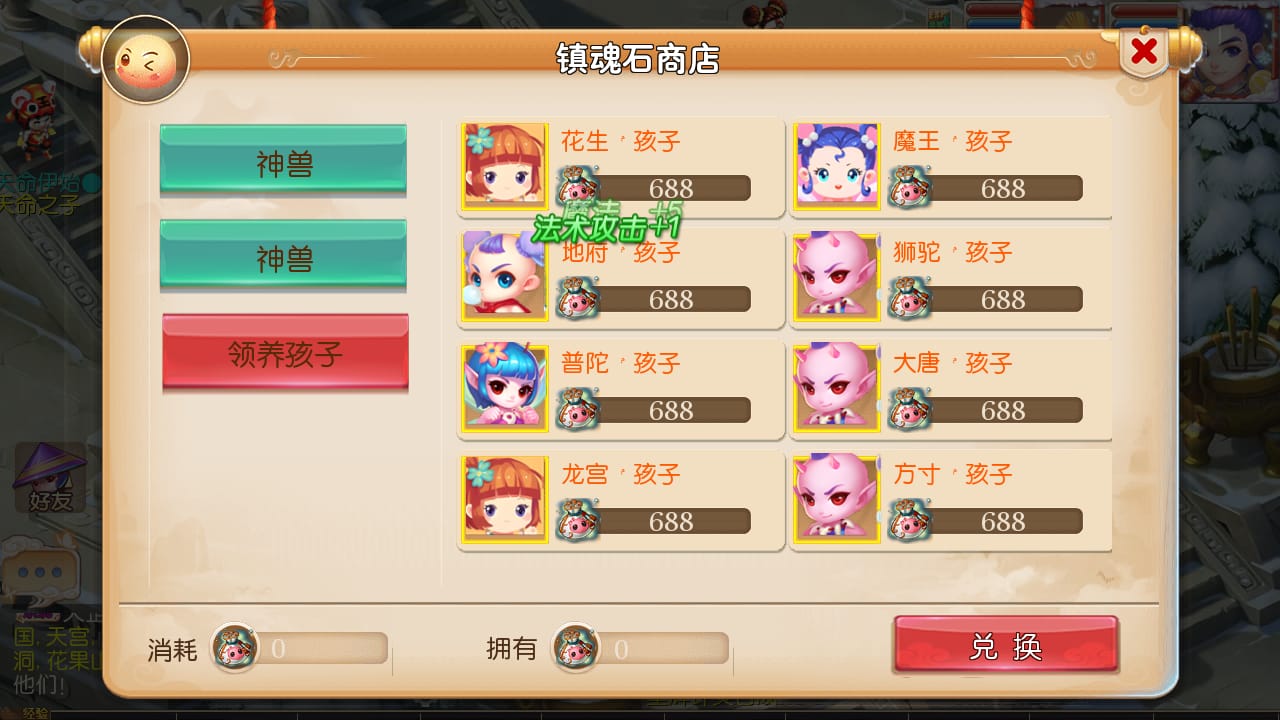Click the 兑换 exchange button

(x=1006, y=645)
